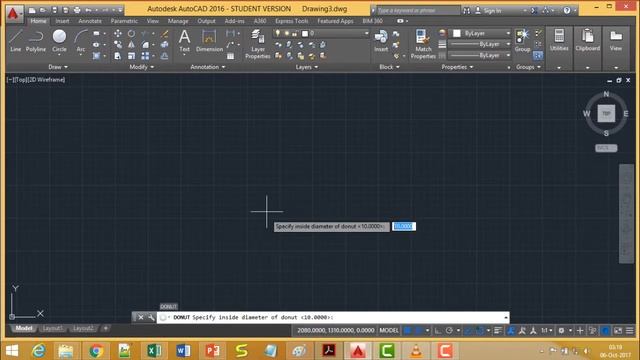Open the Clipboard panel
Screen dimensions: 640x360
point(587,40)
